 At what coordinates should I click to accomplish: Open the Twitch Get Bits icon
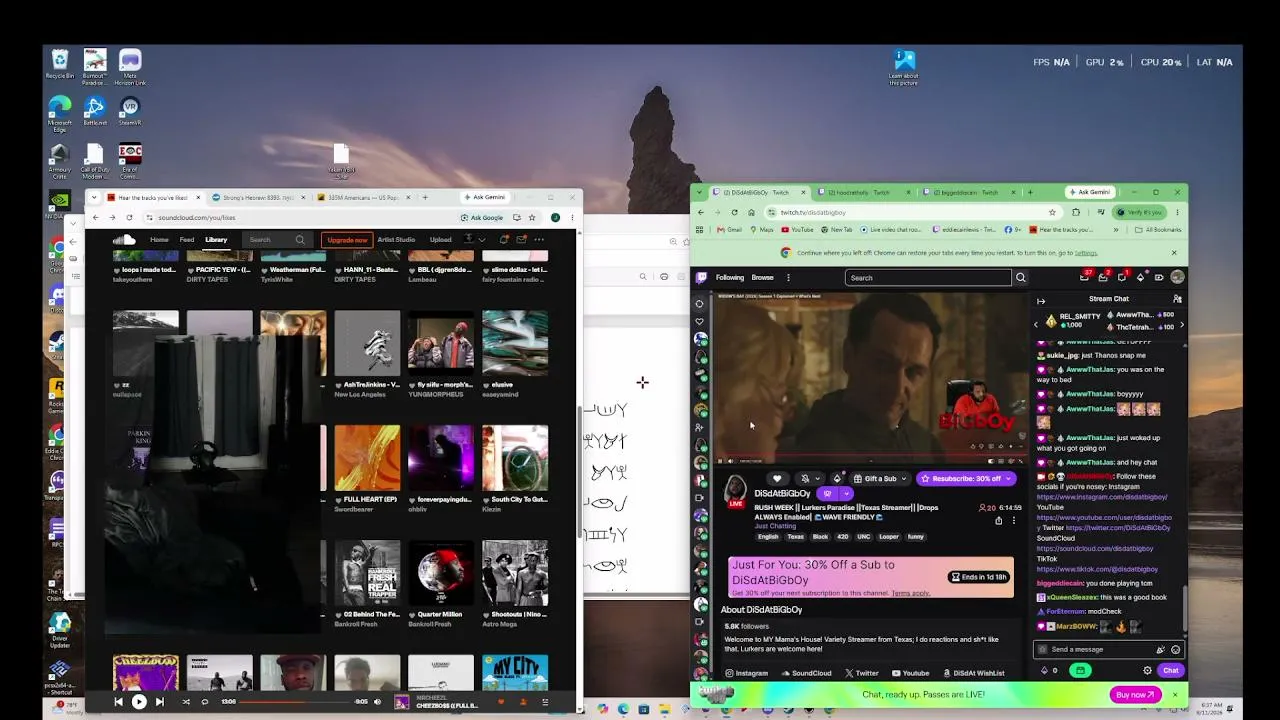click(1140, 278)
